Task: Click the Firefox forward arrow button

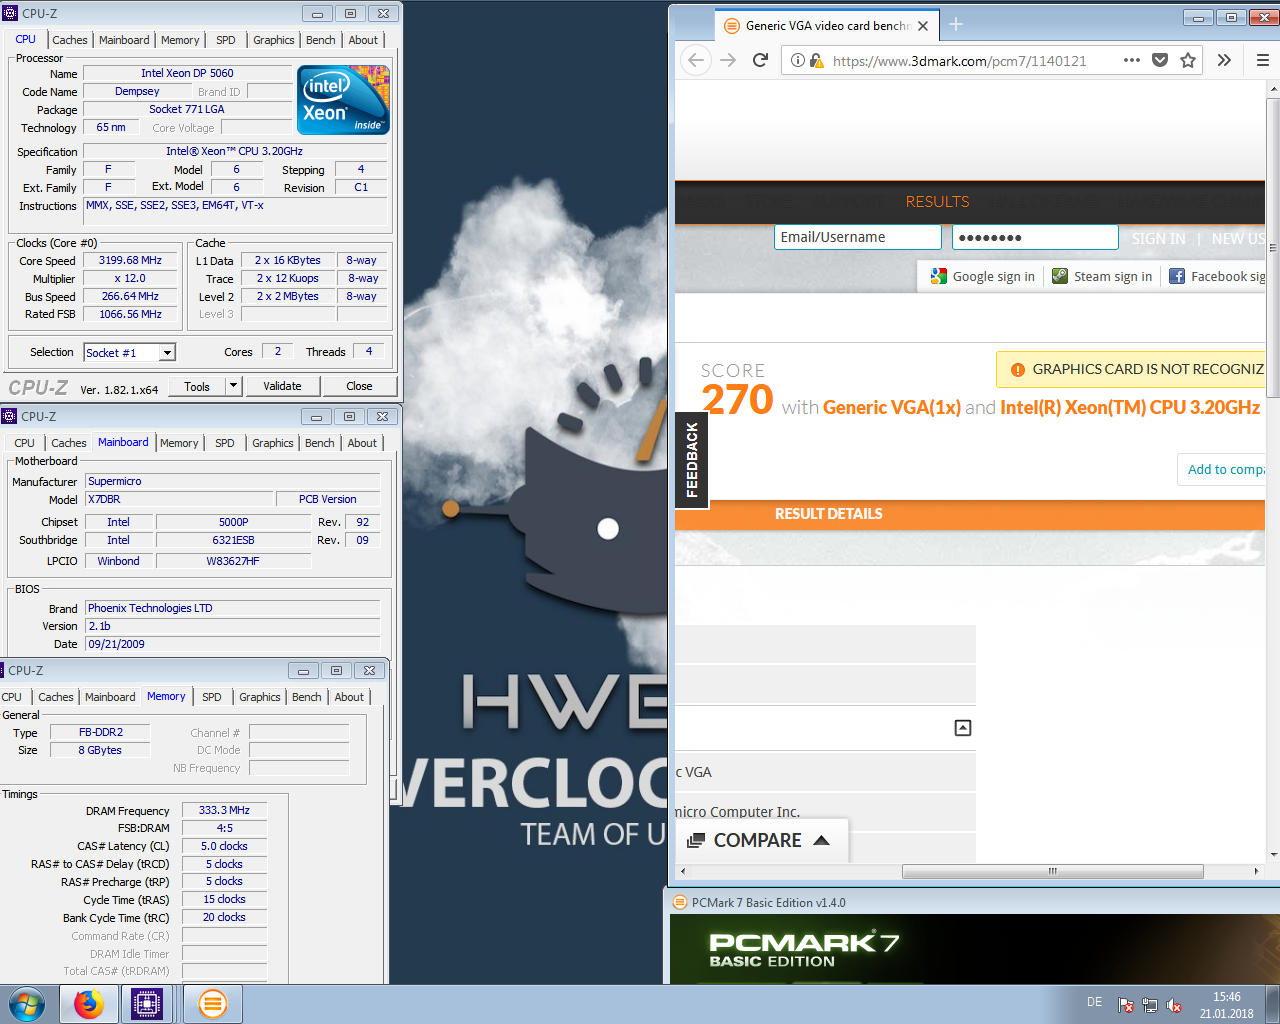Action: (728, 60)
